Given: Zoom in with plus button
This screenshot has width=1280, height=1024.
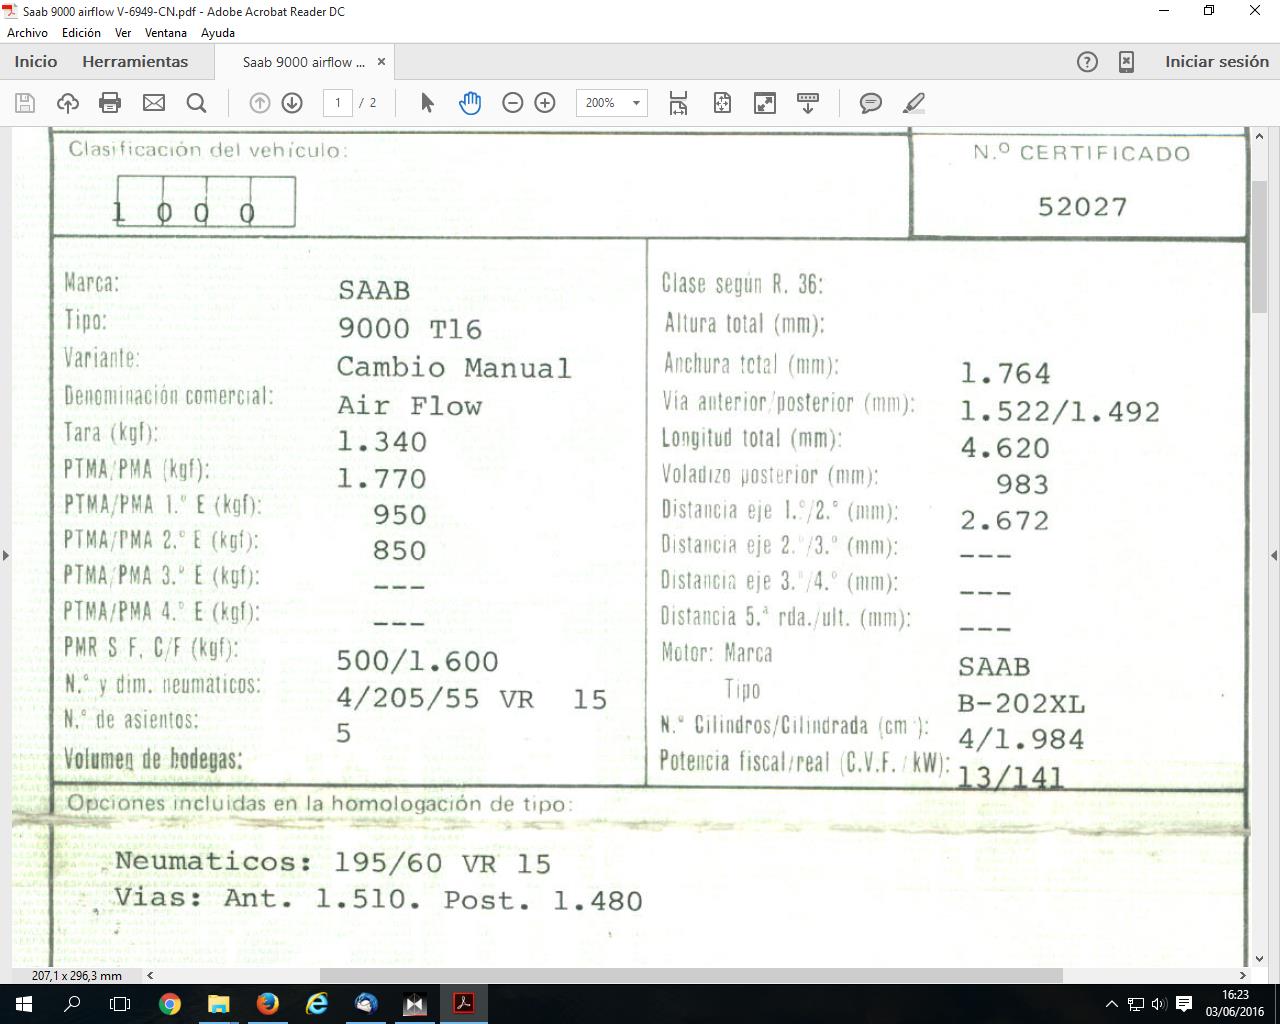Looking at the screenshot, I should pyautogui.click(x=545, y=103).
